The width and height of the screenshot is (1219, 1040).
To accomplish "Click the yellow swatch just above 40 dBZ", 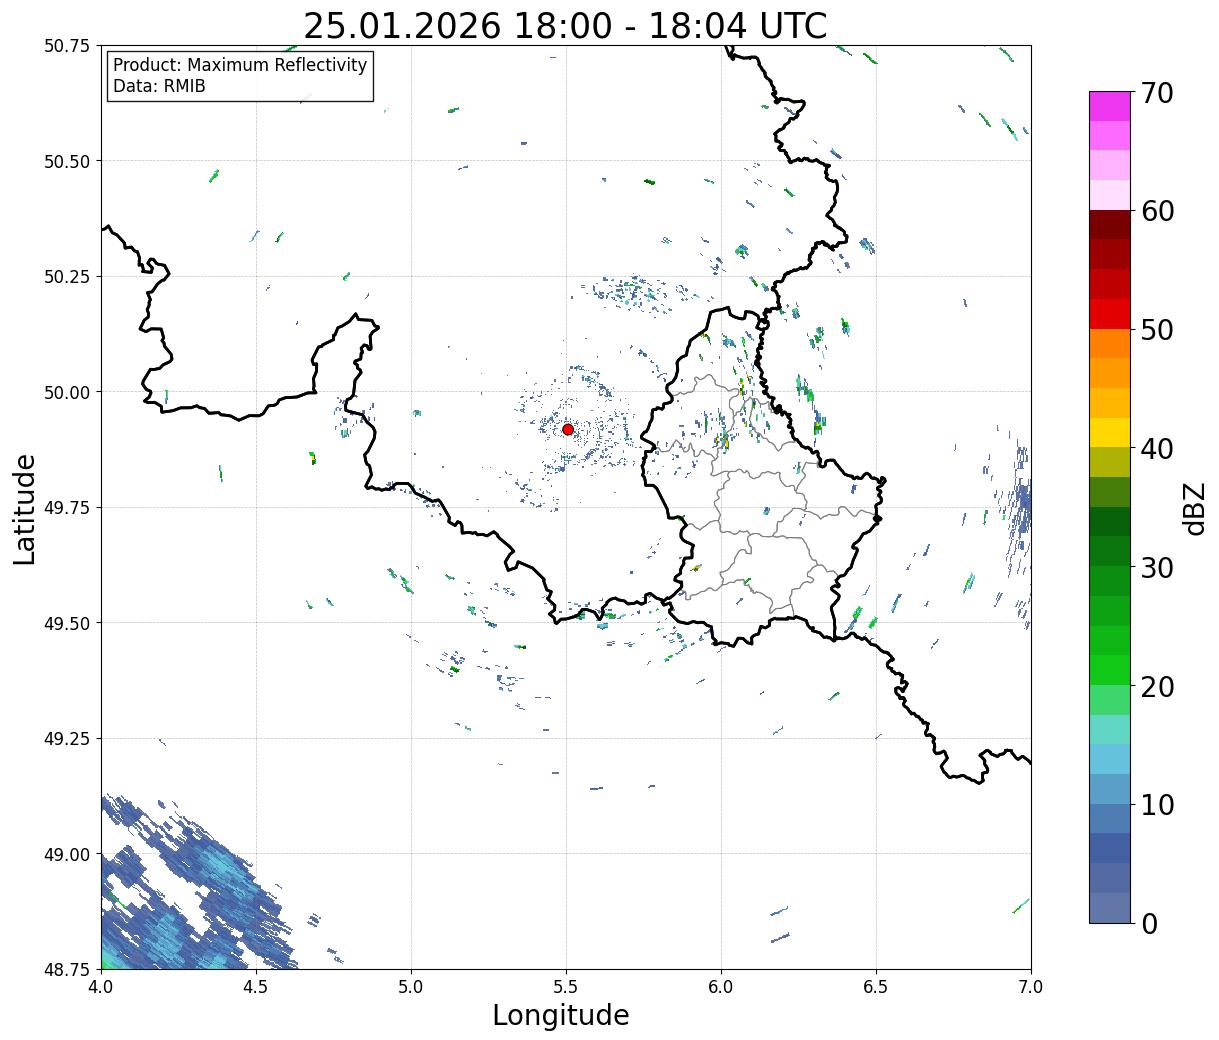I will (1110, 433).
